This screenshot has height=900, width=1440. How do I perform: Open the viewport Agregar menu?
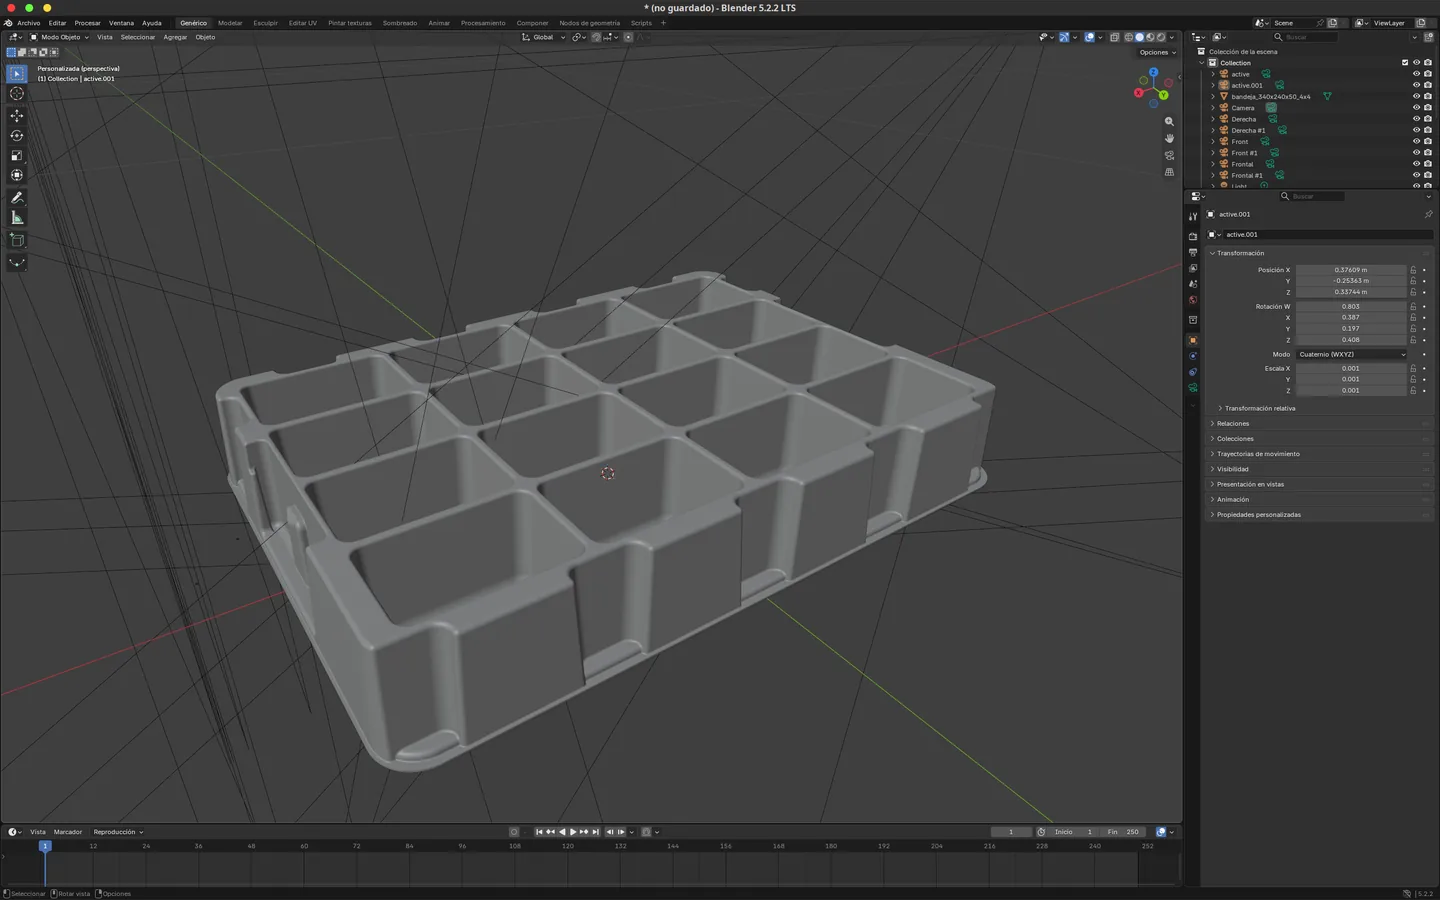point(175,37)
